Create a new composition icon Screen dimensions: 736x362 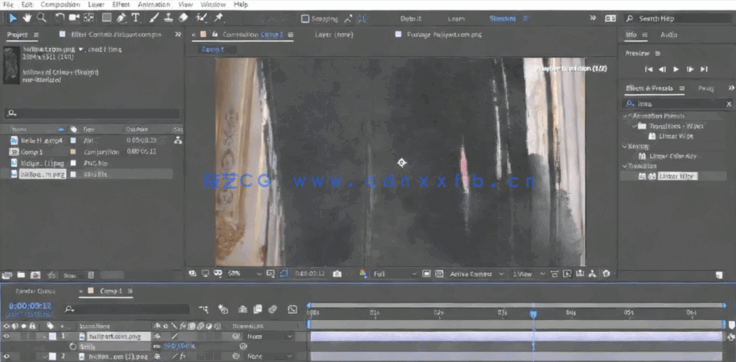pyautogui.click(x=36, y=275)
